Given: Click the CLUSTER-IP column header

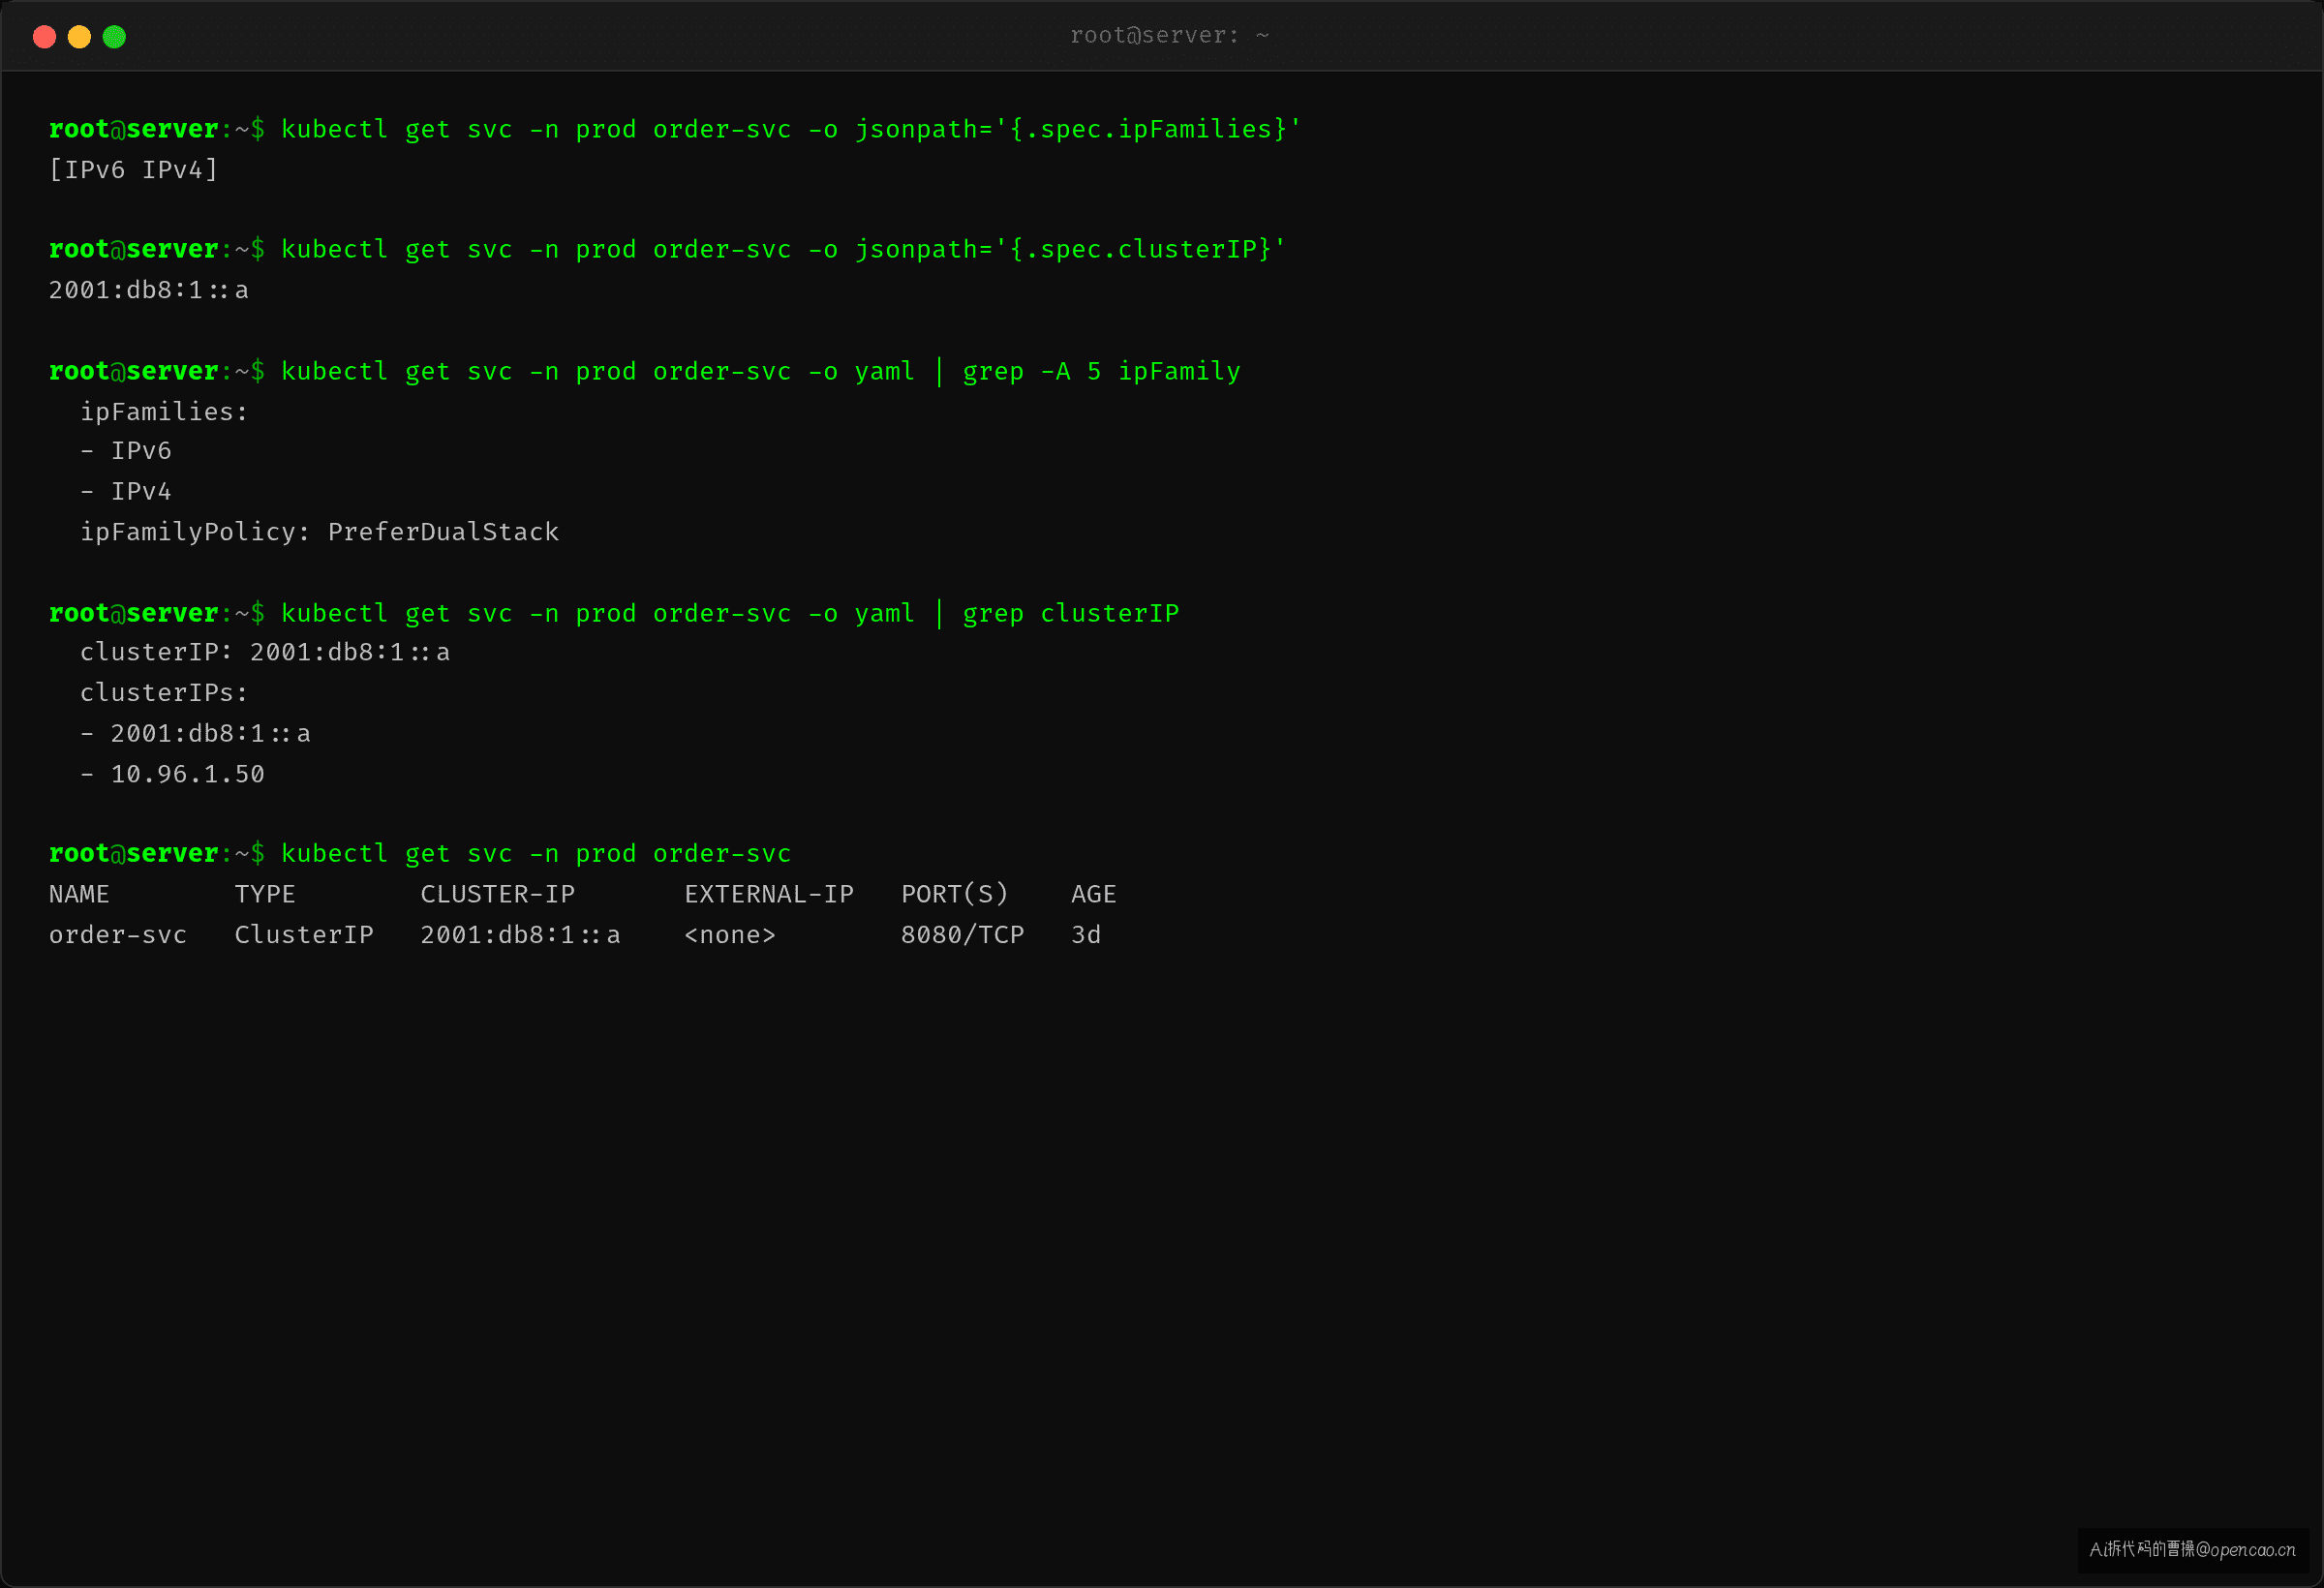Looking at the screenshot, I should 497,894.
